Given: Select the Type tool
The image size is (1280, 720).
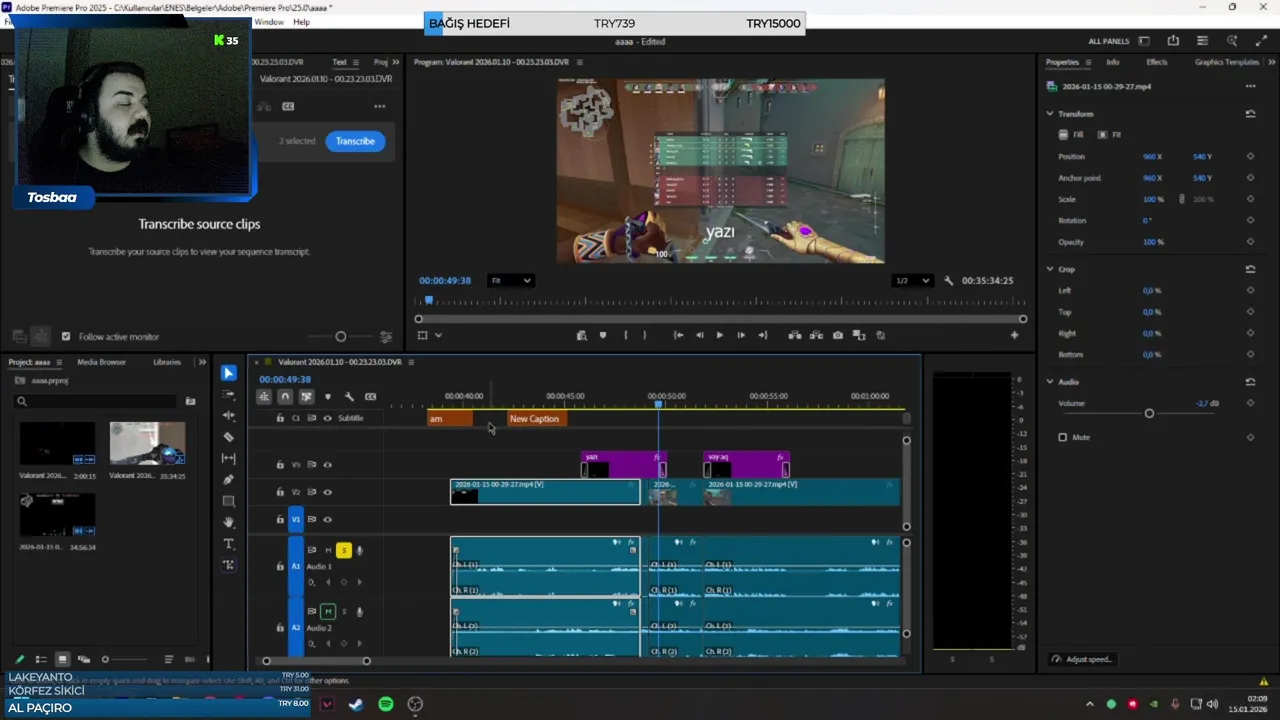Looking at the screenshot, I should click(x=229, y=543).
